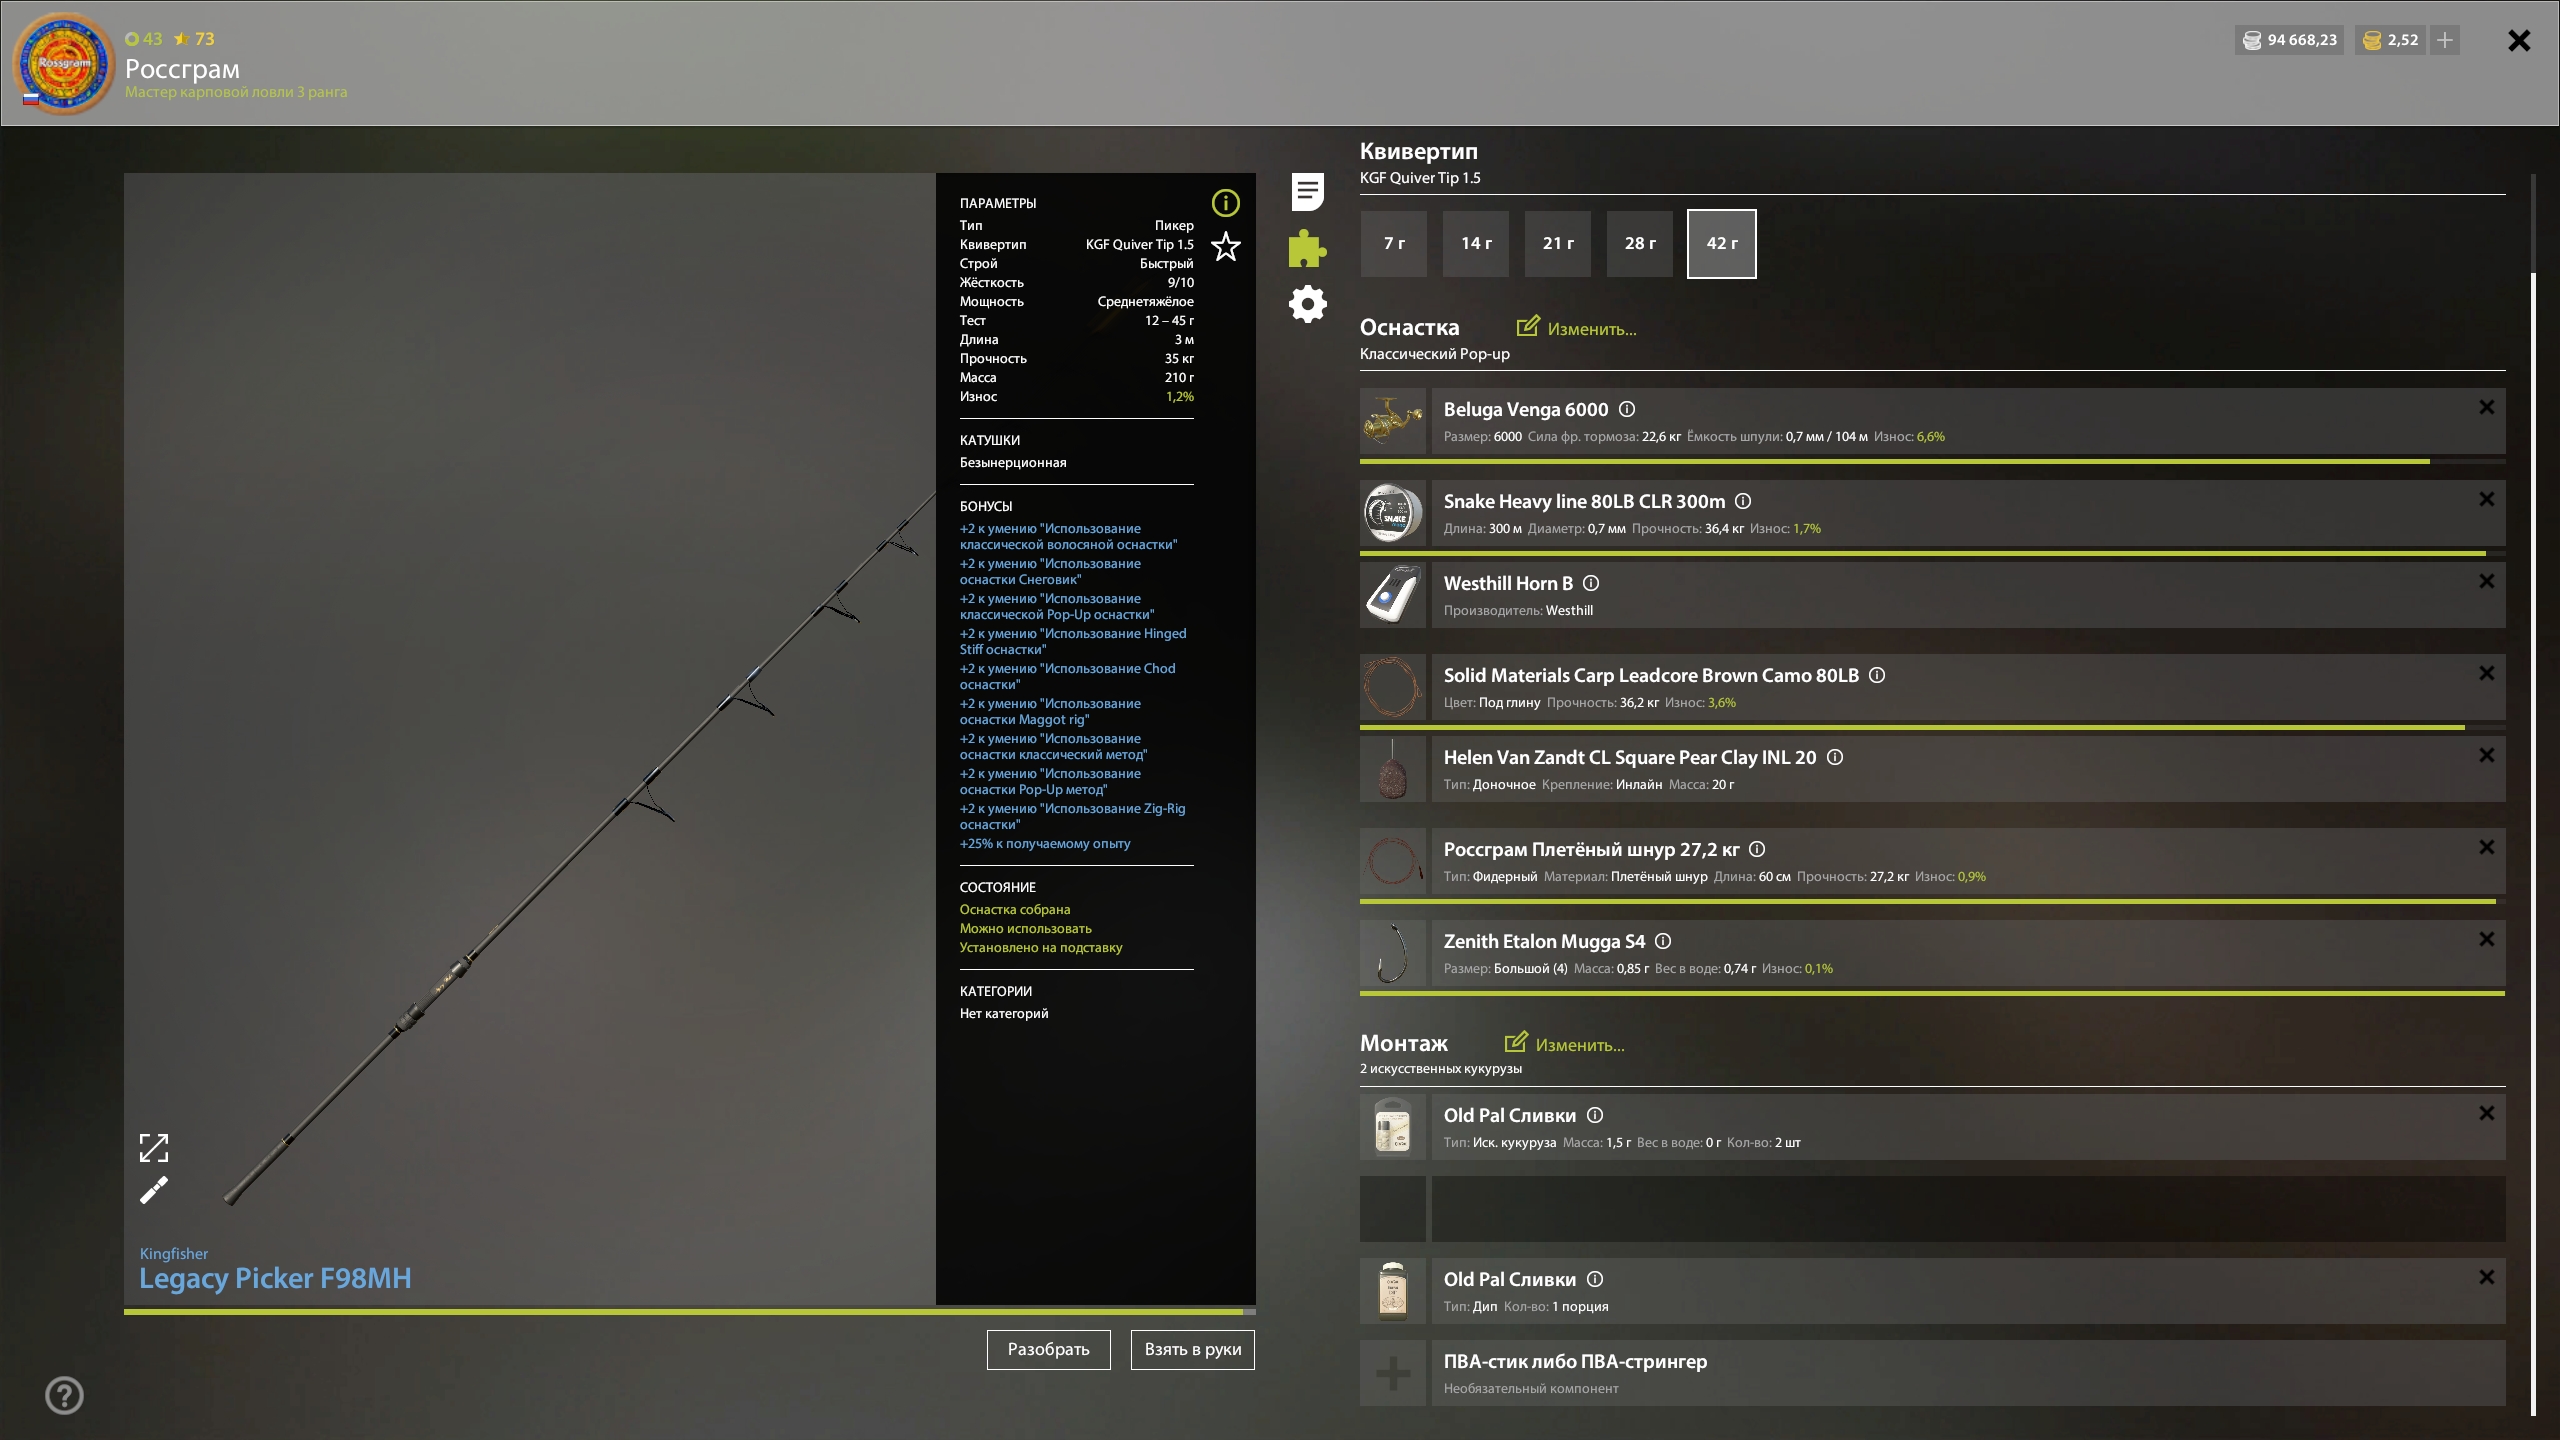The image size is (2560, 1440).
Task: Select the 21 g quiver tip option
Action: tap(1558, 243)
